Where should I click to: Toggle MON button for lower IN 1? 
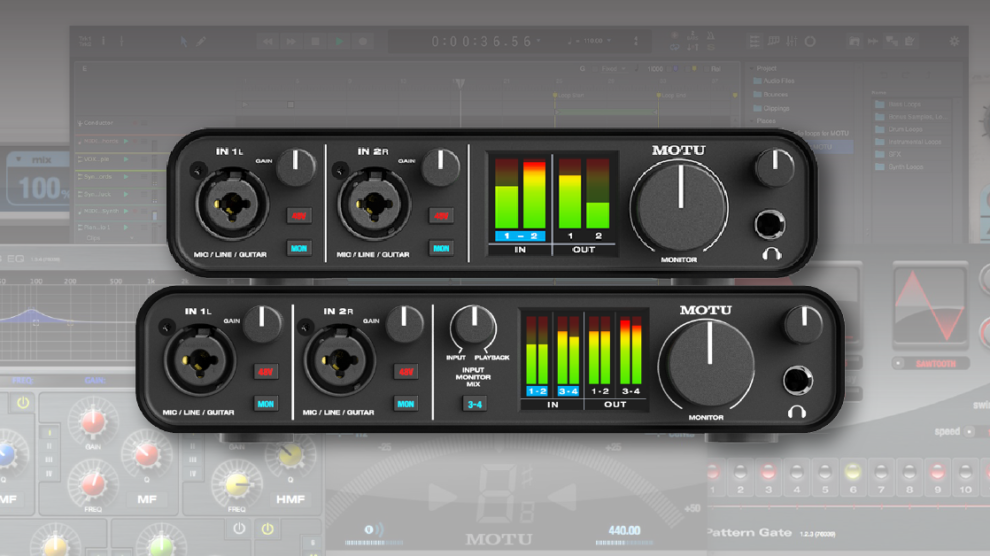[265, 404]
